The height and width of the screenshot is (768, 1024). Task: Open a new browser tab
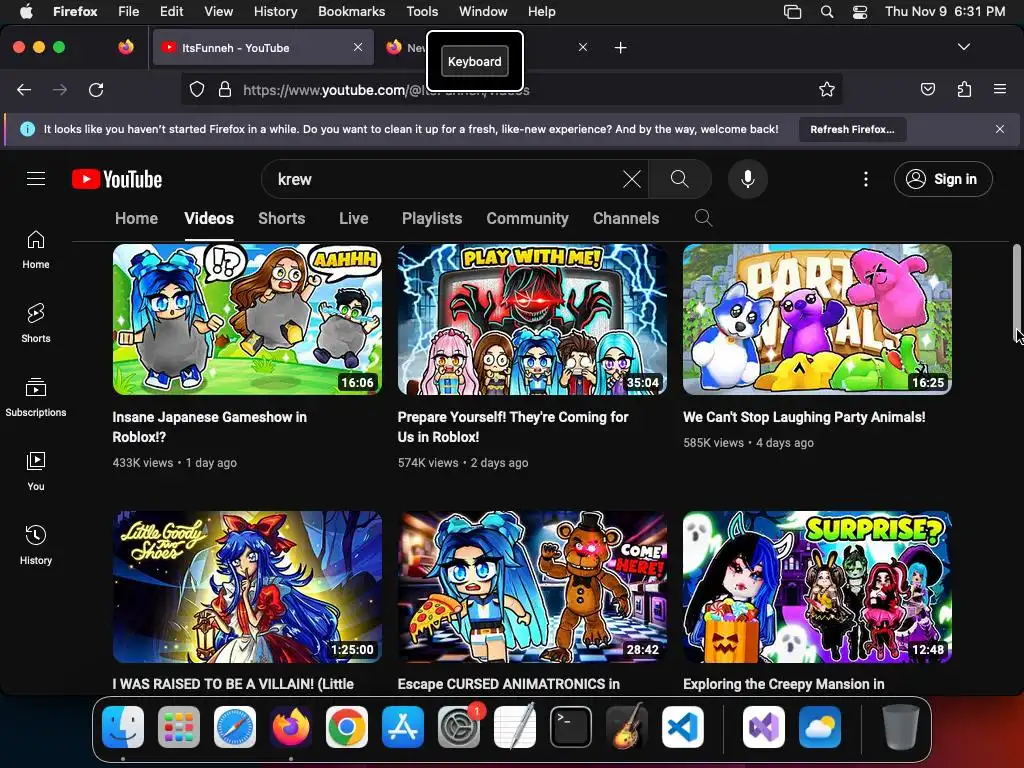(620, 48)
